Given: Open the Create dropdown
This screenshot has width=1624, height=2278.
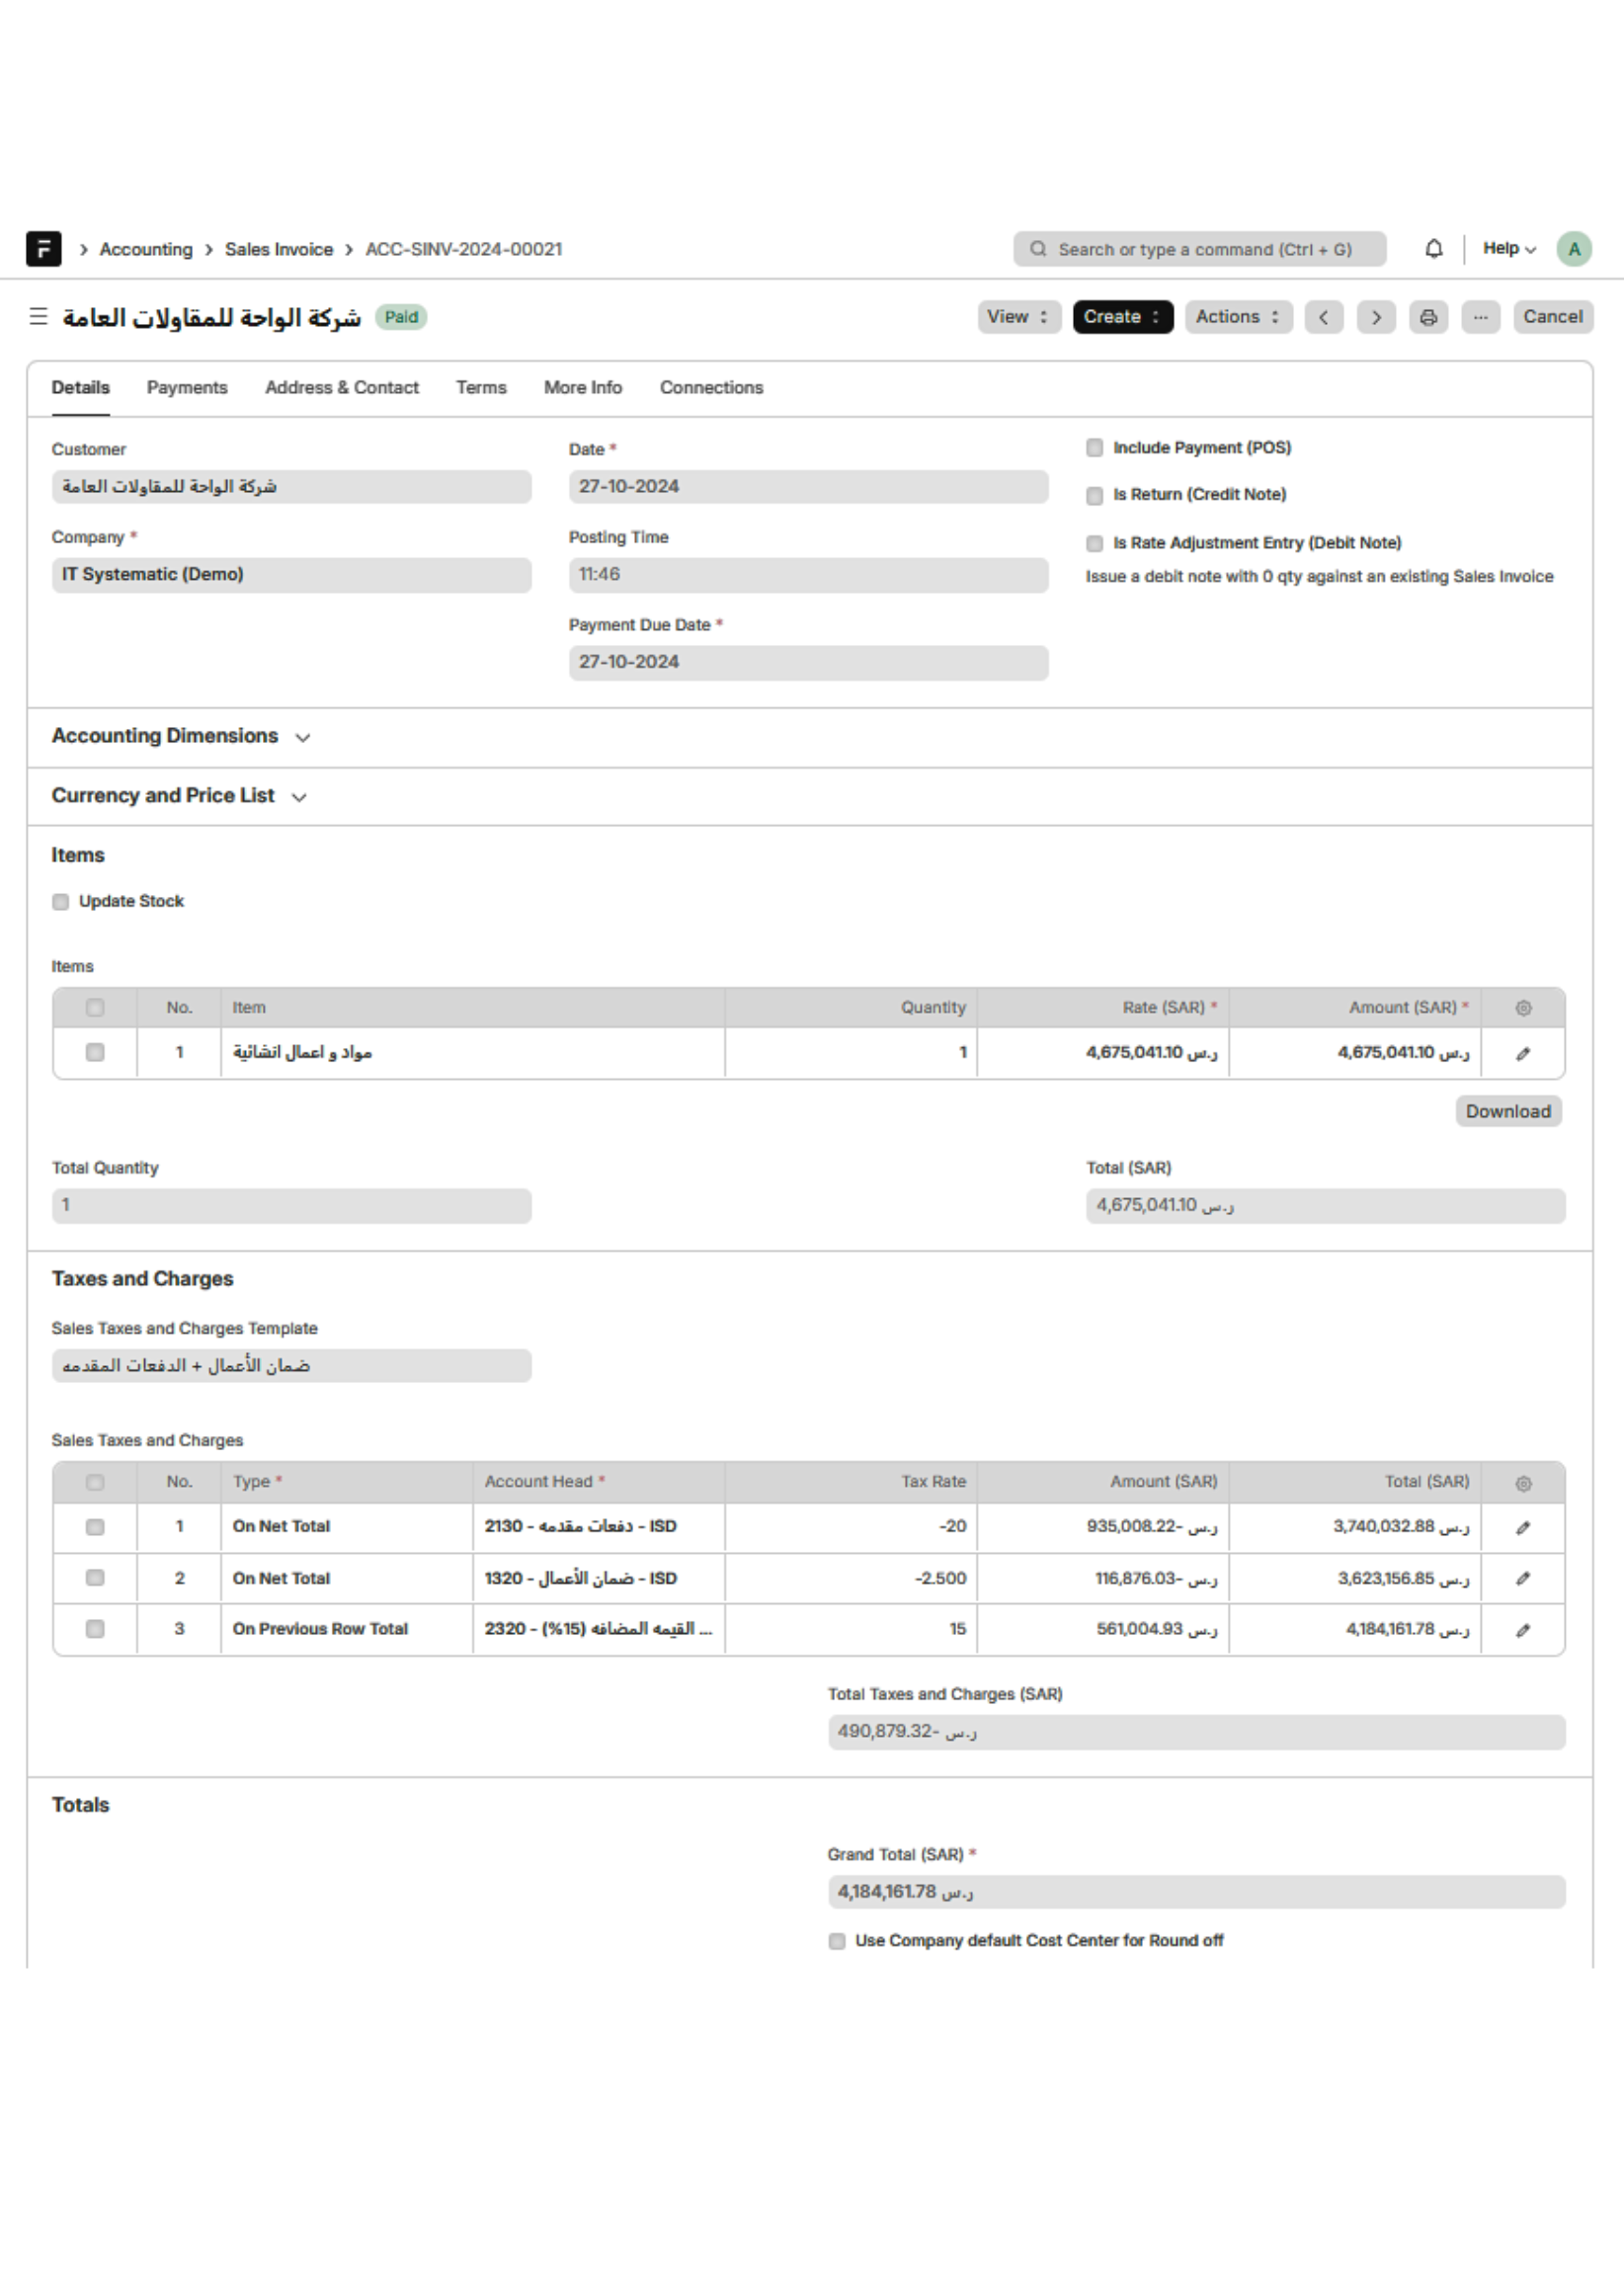Looking at the screenshot, I should (1122, 317).
